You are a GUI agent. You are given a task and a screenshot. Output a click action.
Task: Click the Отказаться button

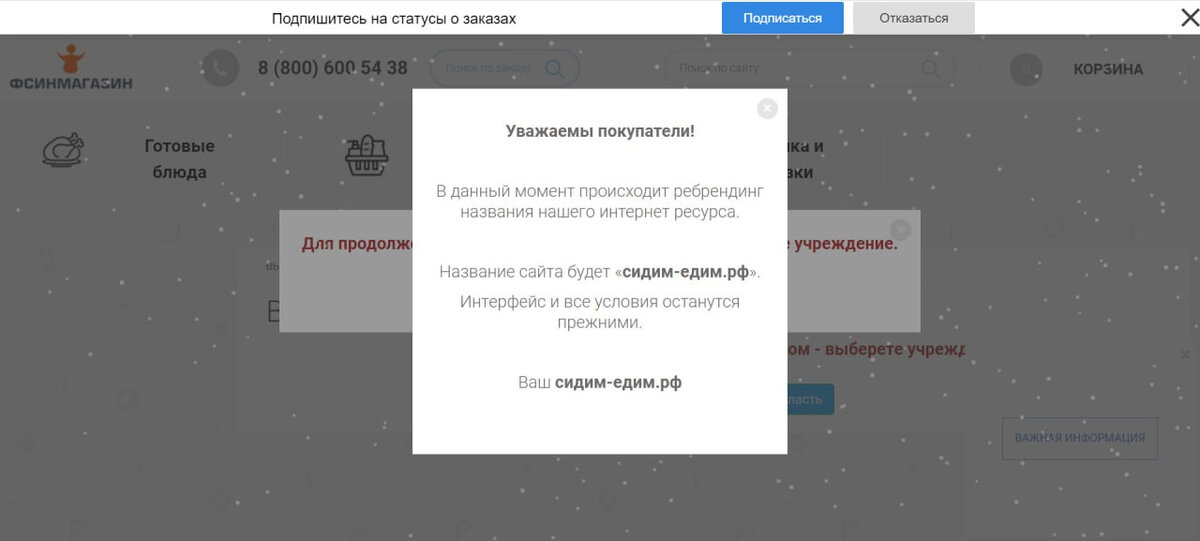pos(914,18)
